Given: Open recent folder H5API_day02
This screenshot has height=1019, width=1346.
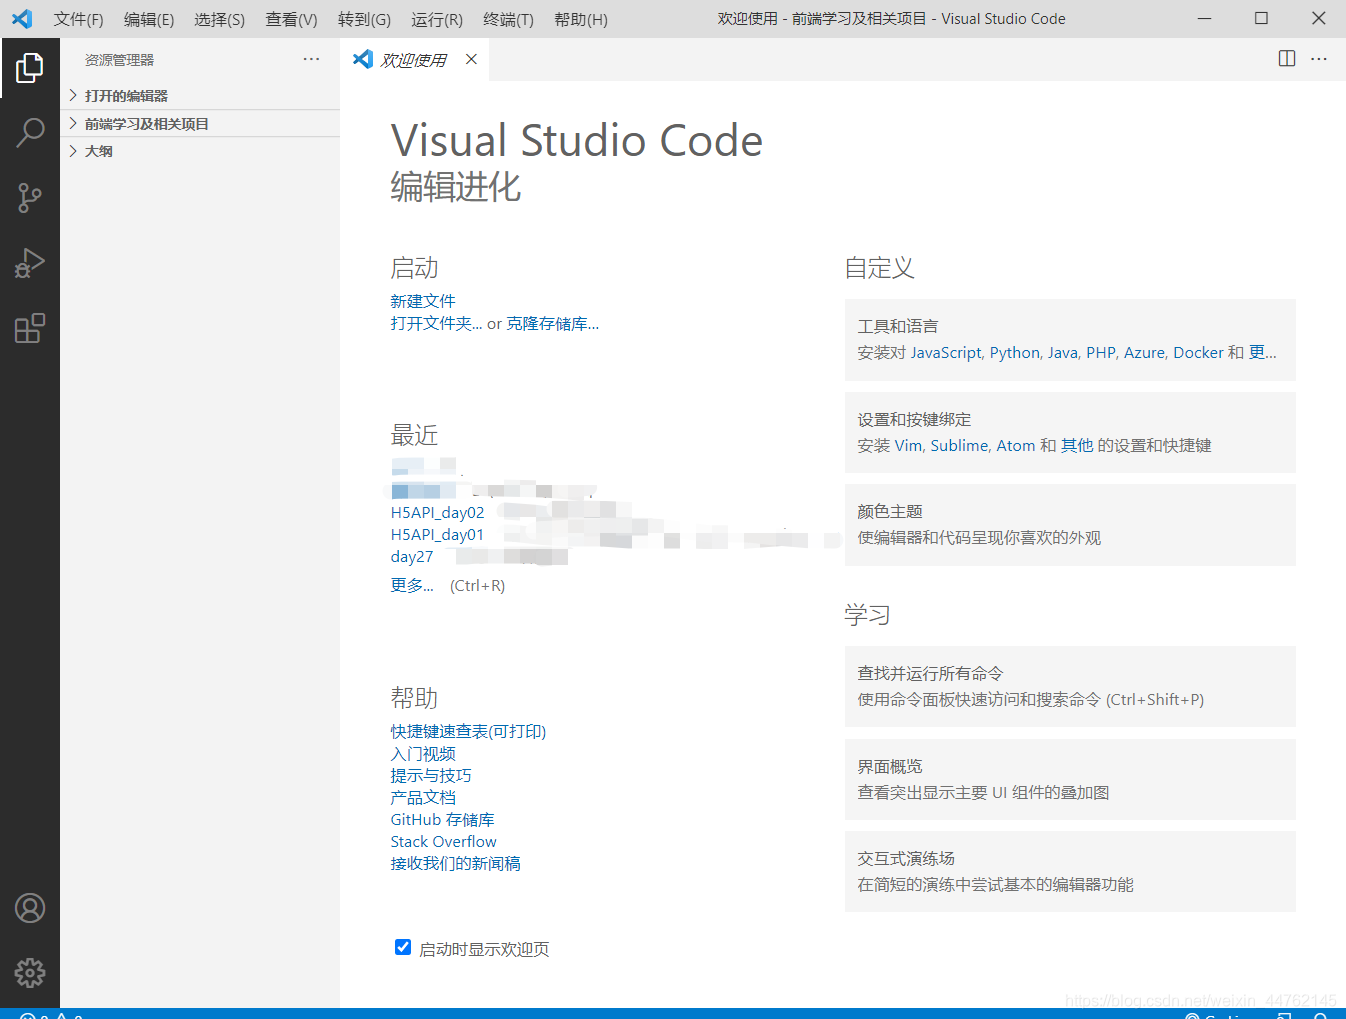Looking at the screenshot, I should click(x=437, y=513).
